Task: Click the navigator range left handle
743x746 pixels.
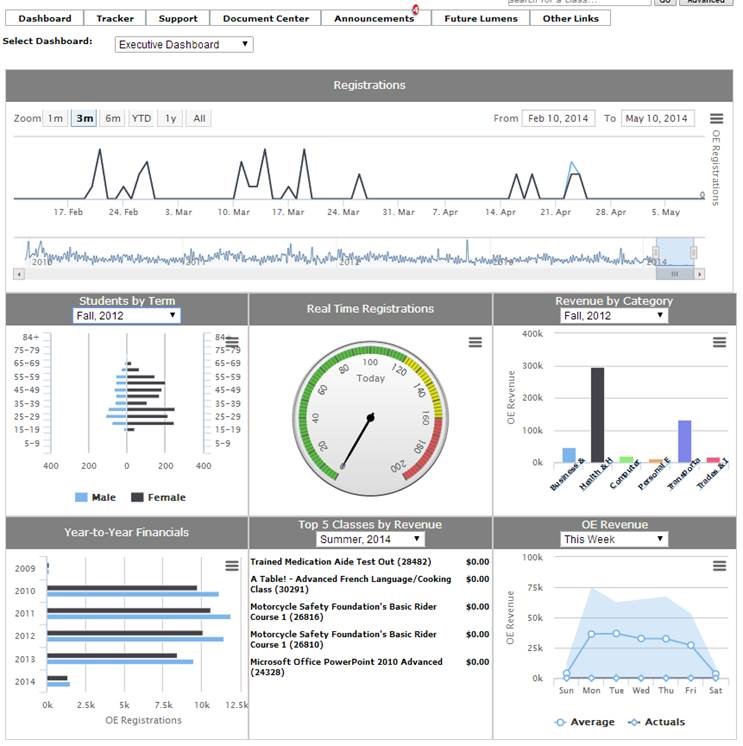Action: tap(657, 252)
